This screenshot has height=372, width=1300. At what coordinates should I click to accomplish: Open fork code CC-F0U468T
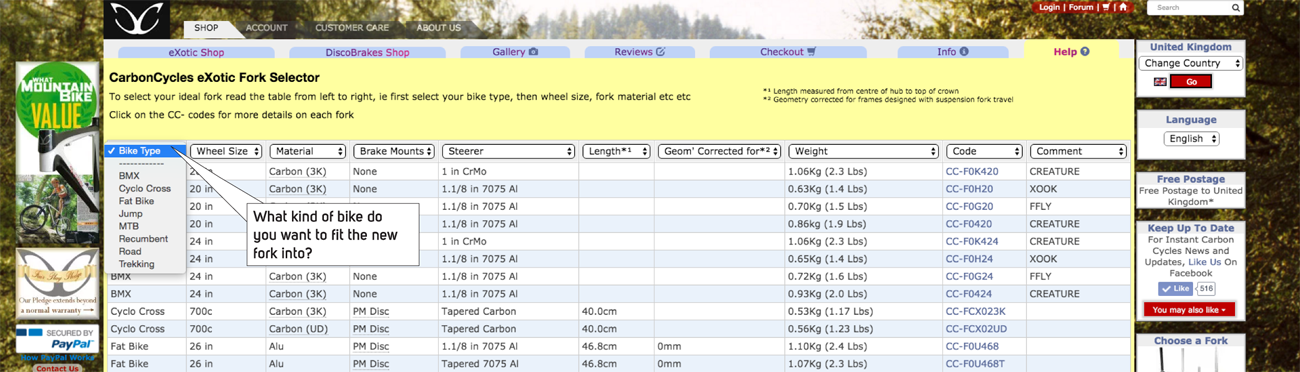[x=975, y=364]
